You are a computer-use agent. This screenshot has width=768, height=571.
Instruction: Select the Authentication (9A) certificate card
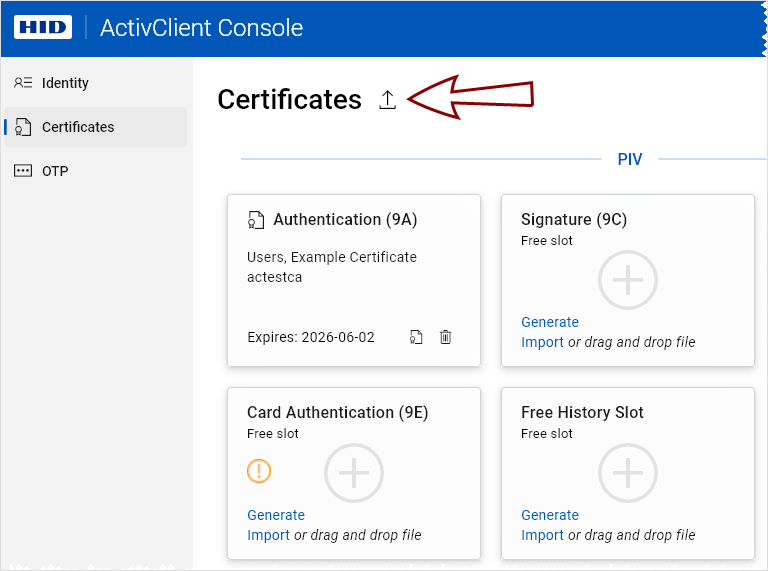pyautogui.click(x=353, y=290)
